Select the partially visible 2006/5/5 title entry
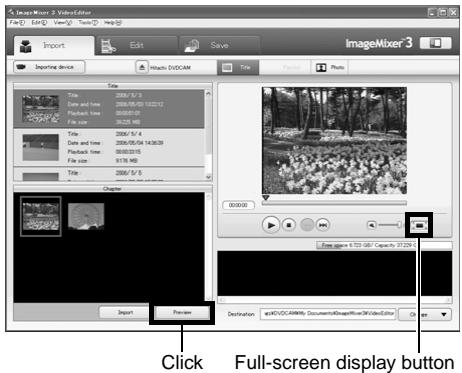 (x=109, y=174)
